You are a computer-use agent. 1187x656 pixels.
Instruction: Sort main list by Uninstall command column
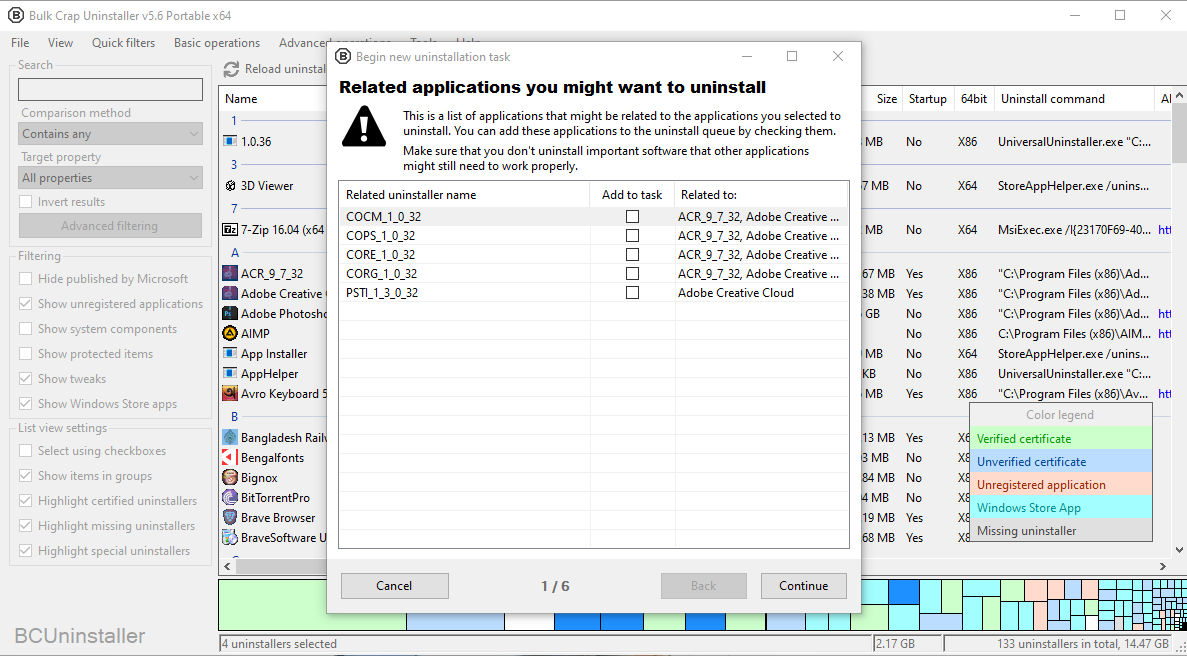click(1073, 98)
